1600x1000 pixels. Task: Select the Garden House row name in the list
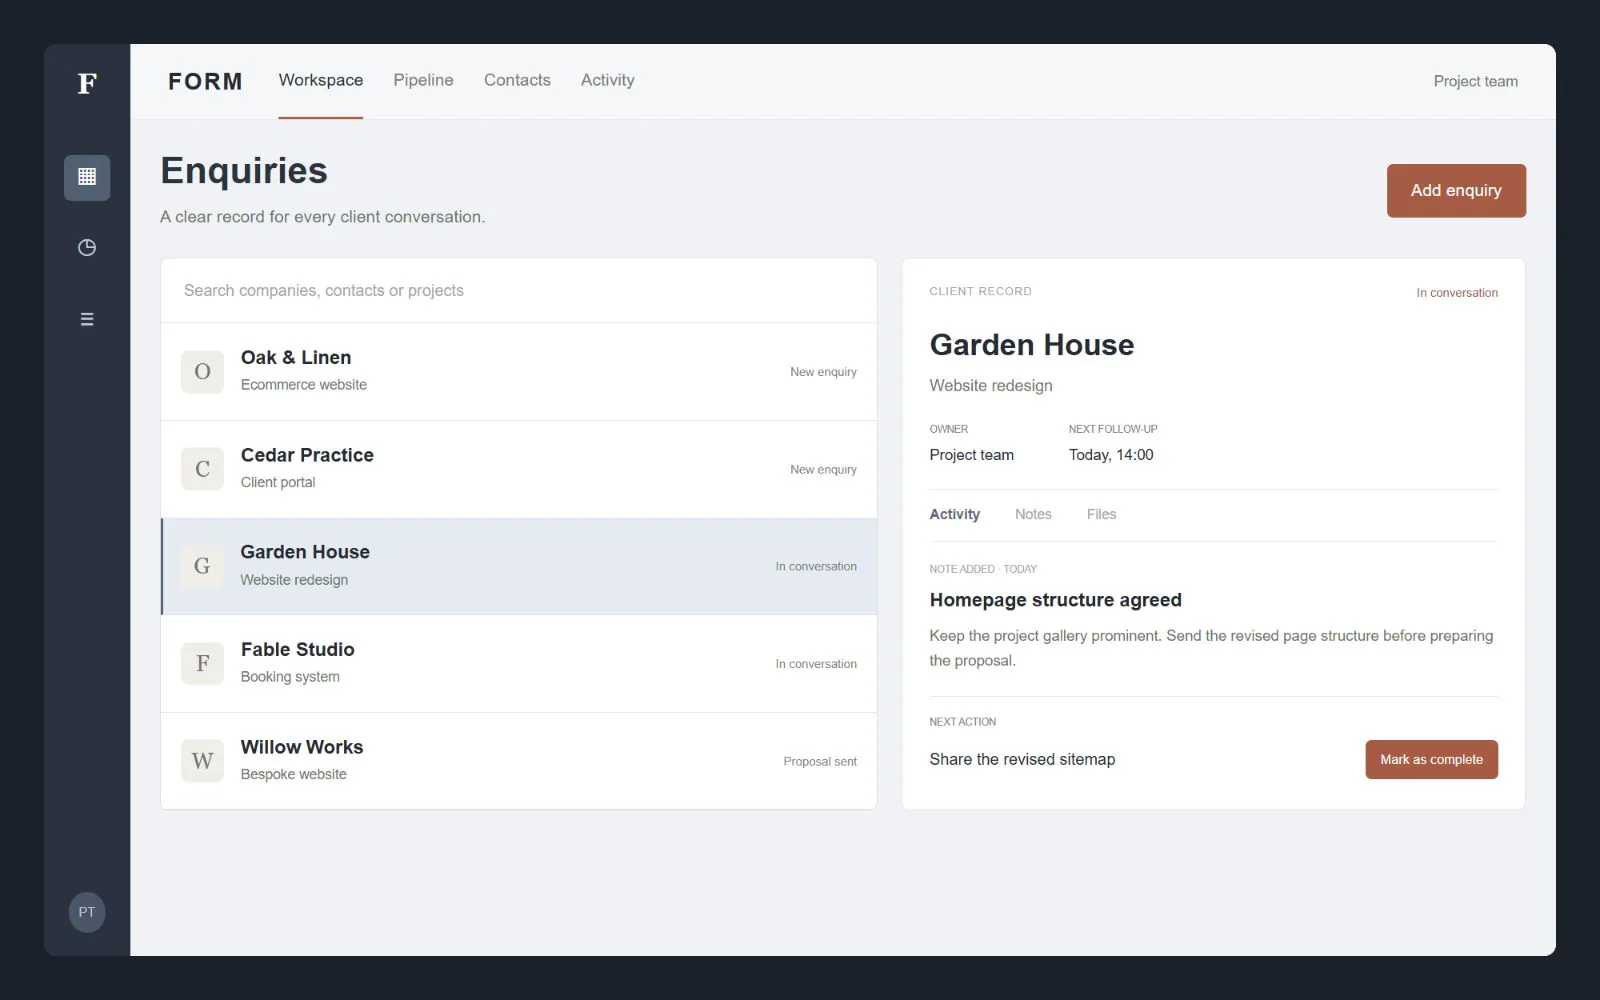pyautogui.click(x=305, y=552)
